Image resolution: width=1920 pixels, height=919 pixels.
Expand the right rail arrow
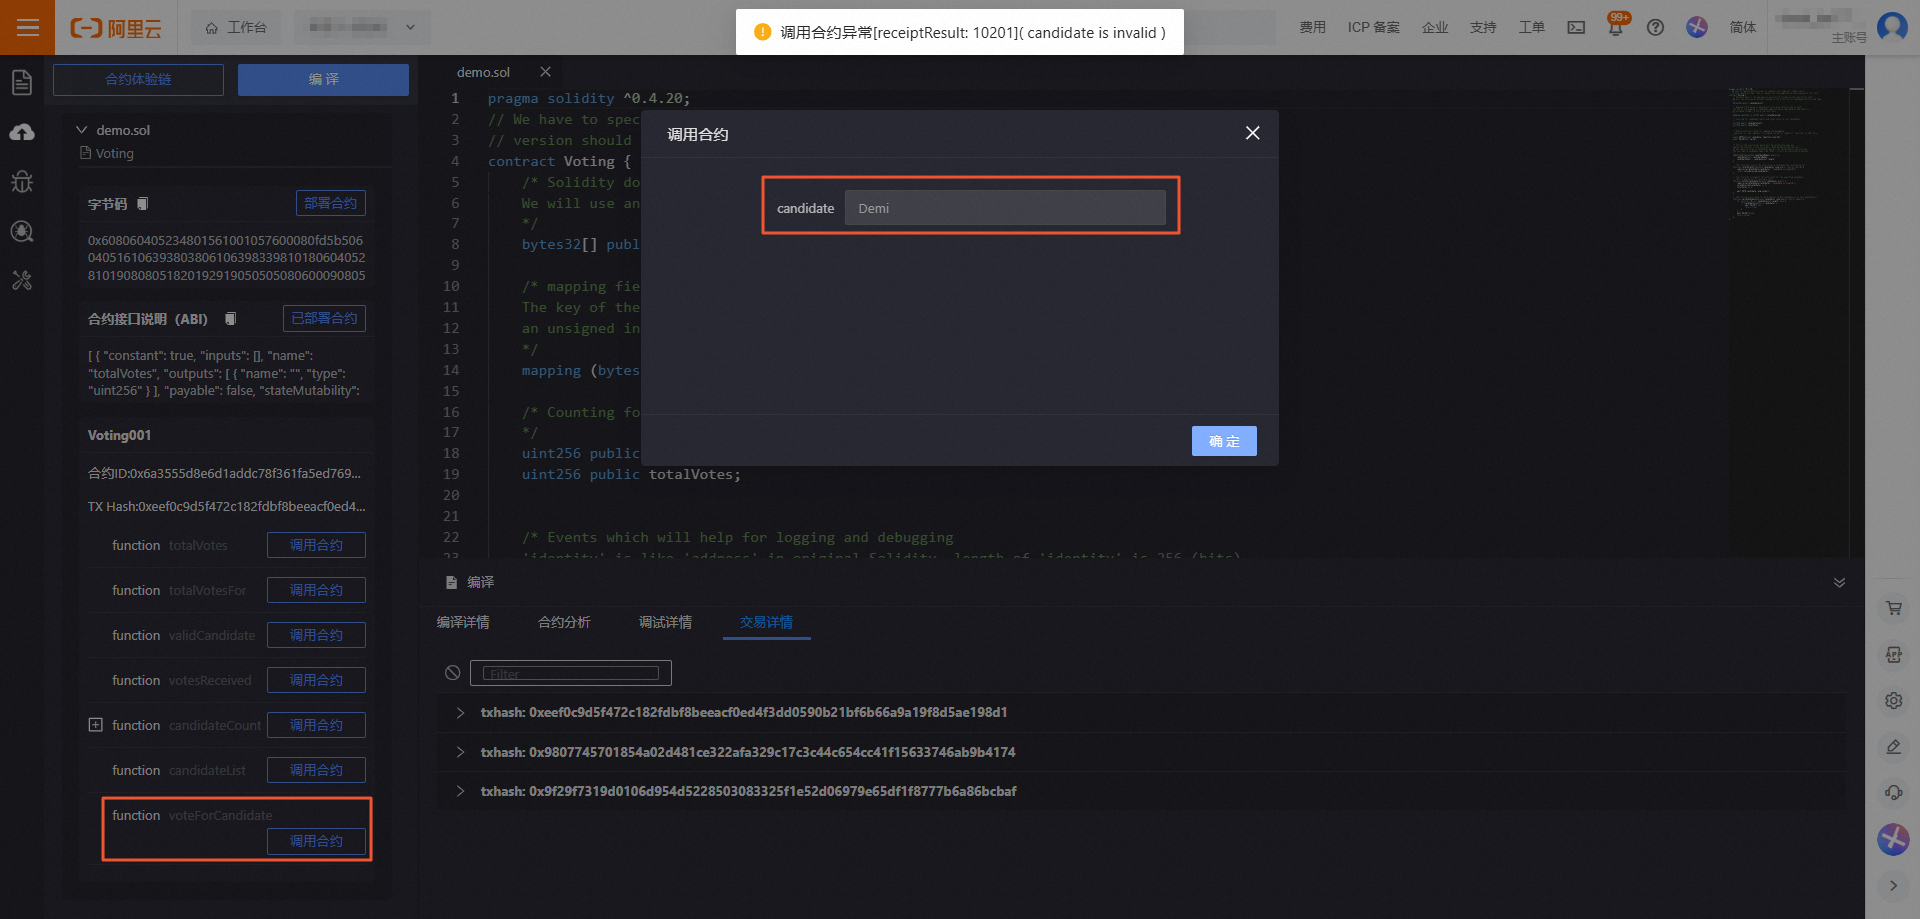(x=1893, y=885)
